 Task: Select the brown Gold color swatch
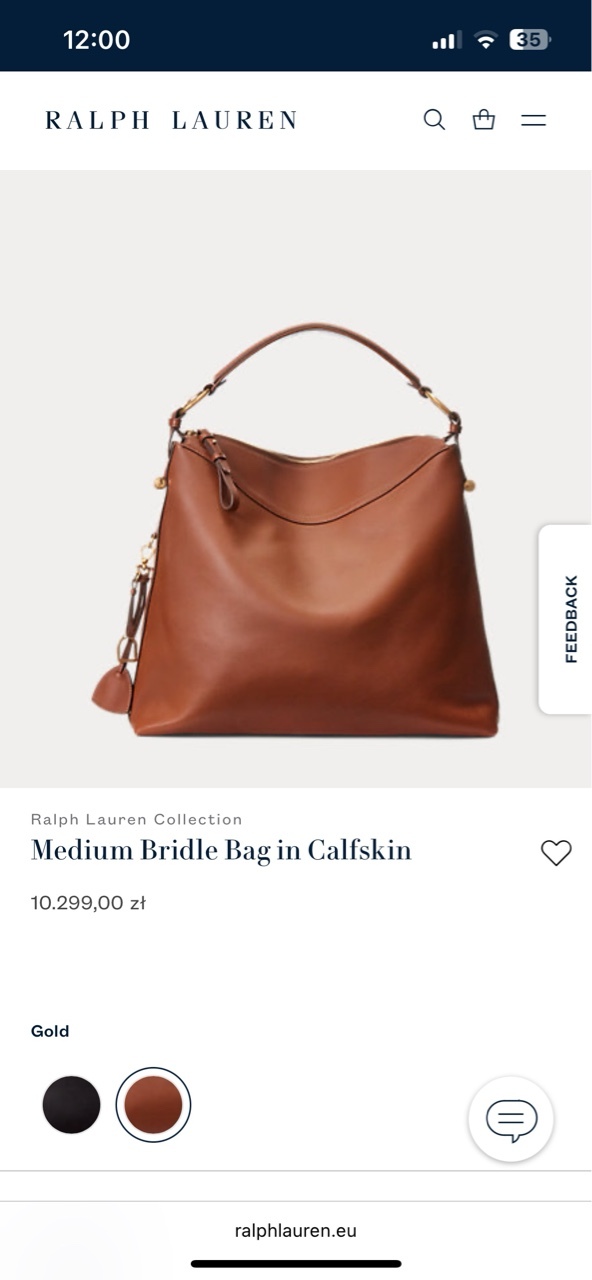point(153,1105)
